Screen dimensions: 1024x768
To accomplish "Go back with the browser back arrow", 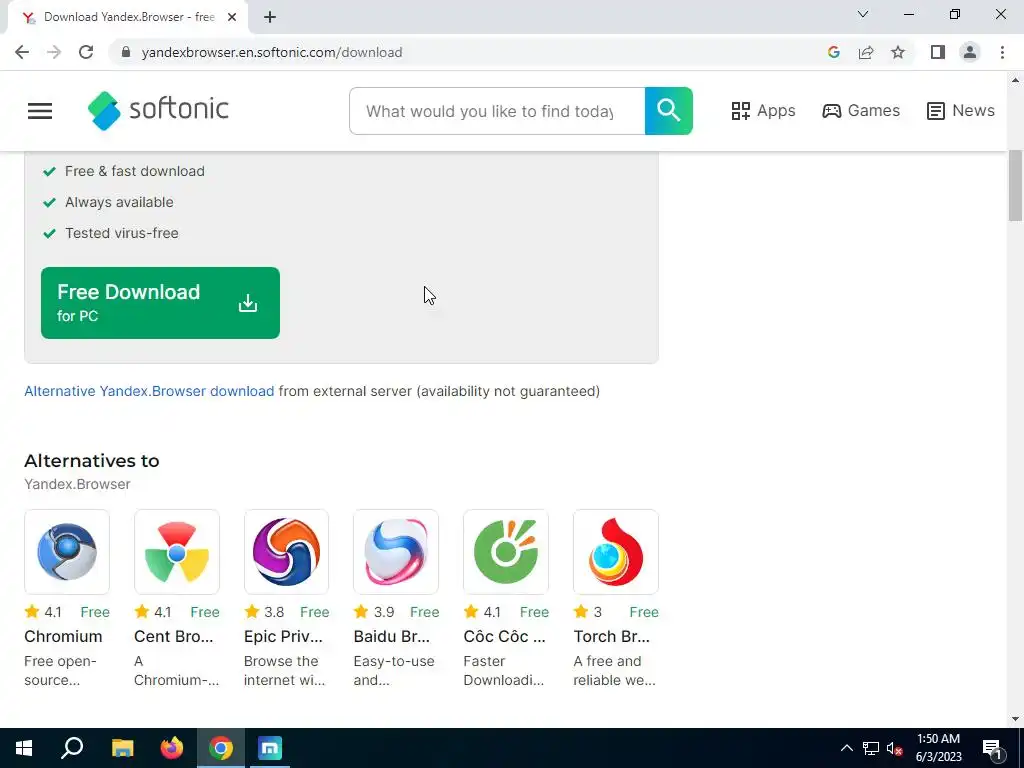I will coord(22,52).
